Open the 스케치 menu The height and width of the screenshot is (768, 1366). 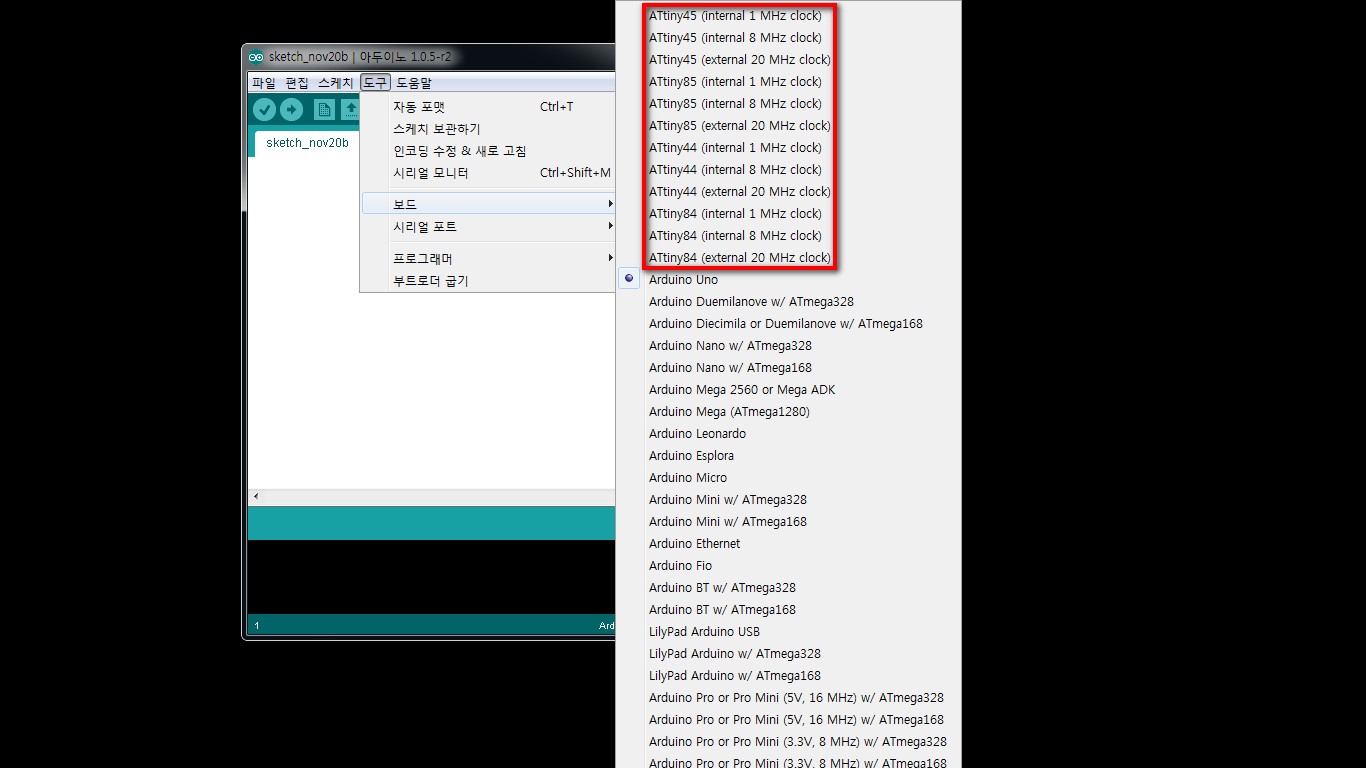tap(336, 83)
